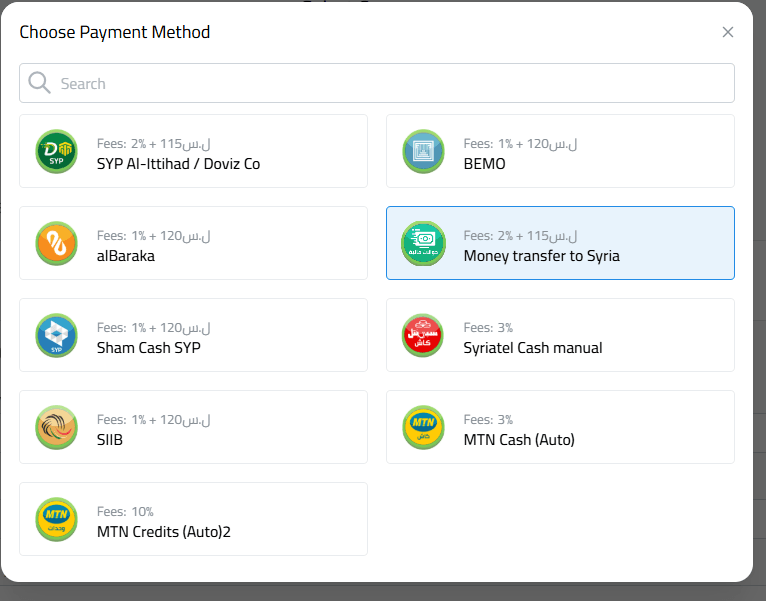Image resolution: width=766 pixels, height=601 pixels.
Task: Click the fees line on the Doviz Co card
Action: (x=153, y=144)
